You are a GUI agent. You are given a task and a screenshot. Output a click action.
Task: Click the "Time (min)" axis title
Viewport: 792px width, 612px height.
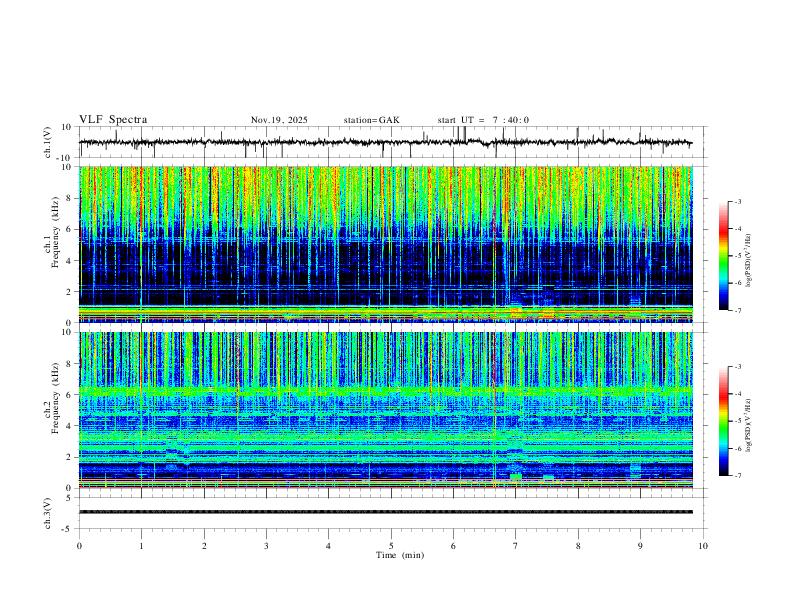pos(400,555)
